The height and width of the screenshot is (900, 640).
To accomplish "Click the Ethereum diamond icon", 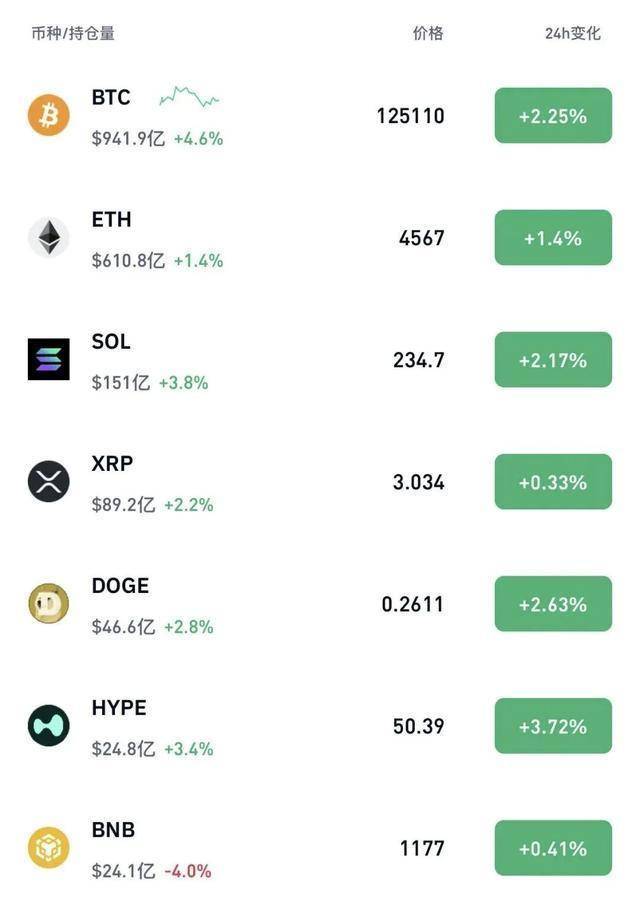I will coord(48,237).
